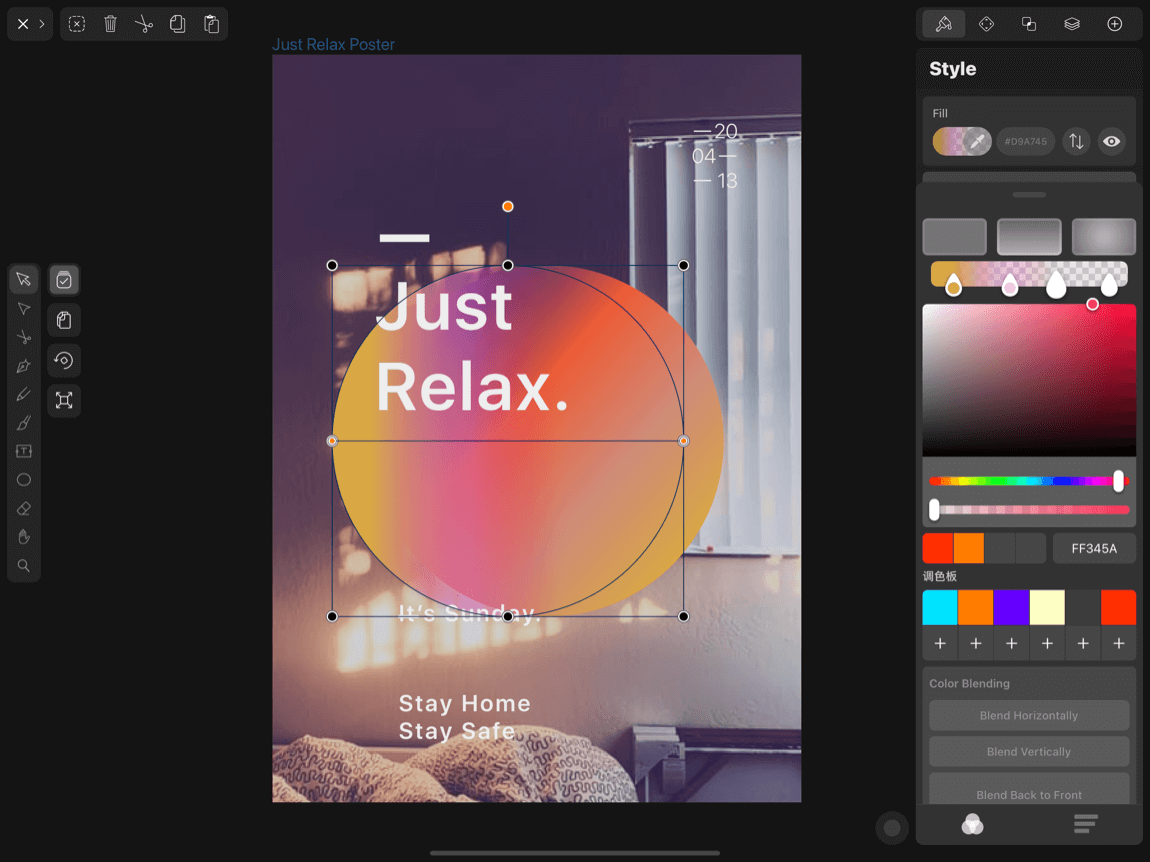Screen dimensions: 1150x862
Task: Add color below the cyan swatch
Action: (x=940, y=643)
